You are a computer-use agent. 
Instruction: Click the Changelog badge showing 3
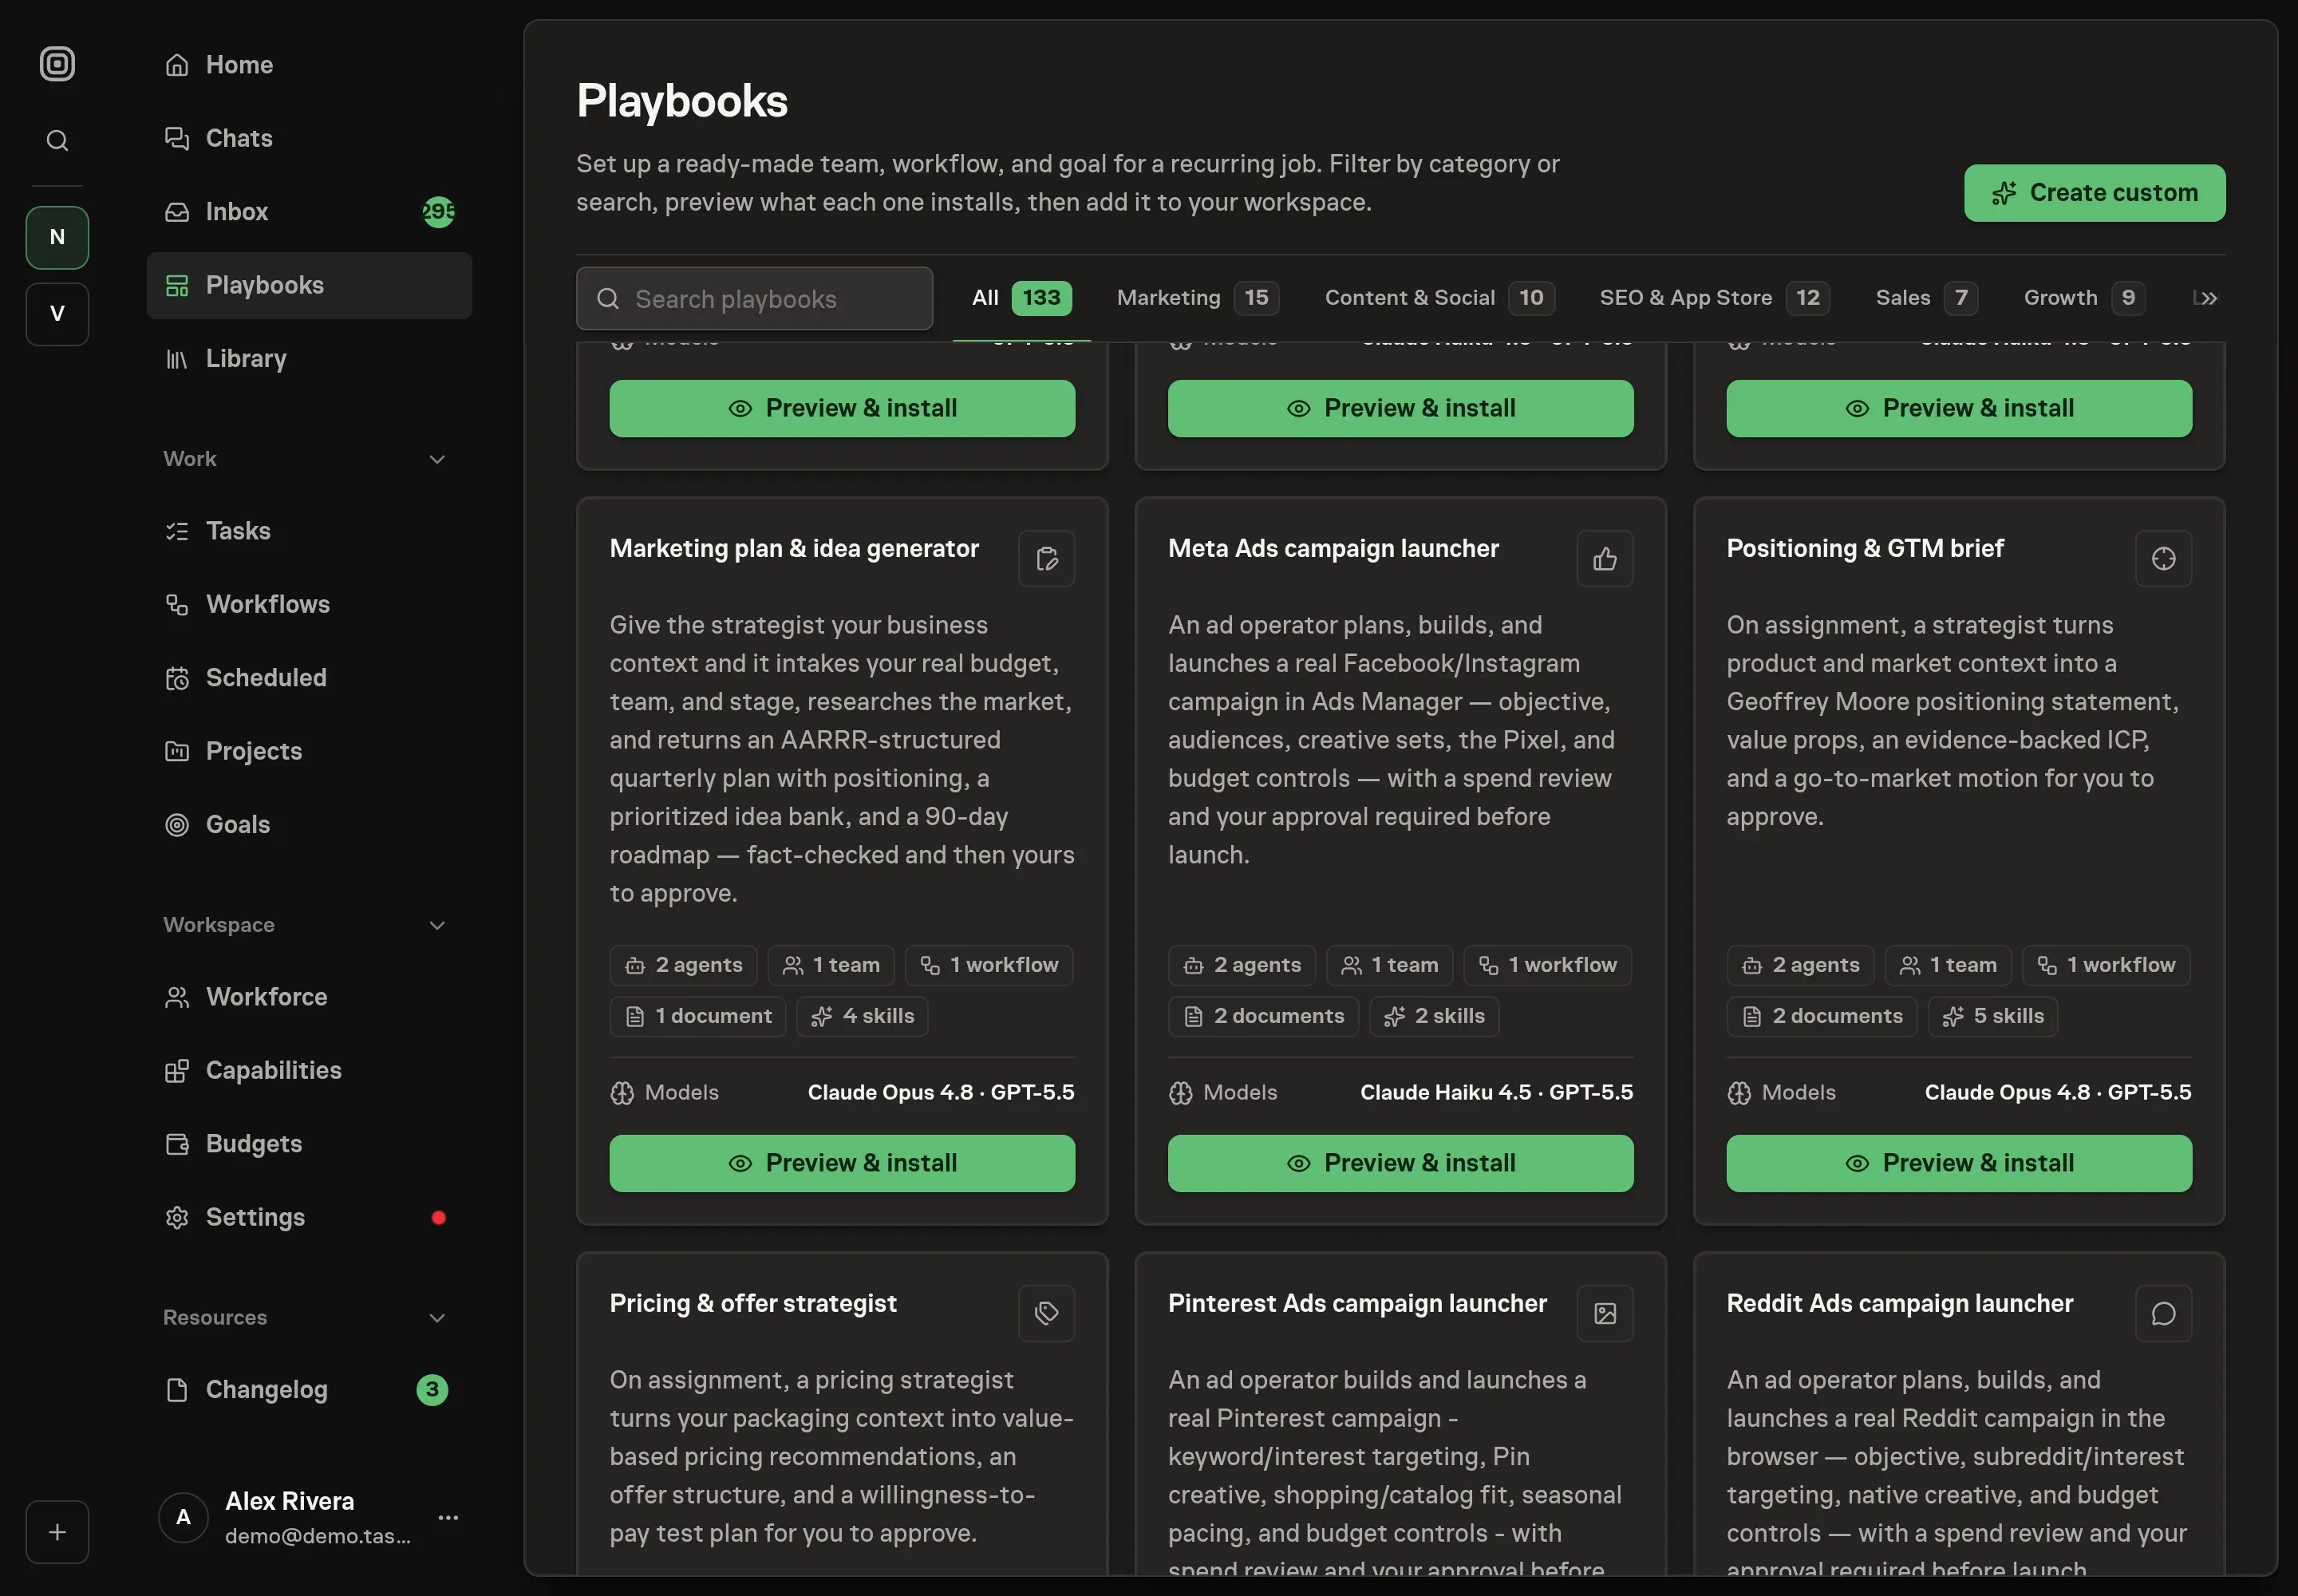pos(432,1389)
